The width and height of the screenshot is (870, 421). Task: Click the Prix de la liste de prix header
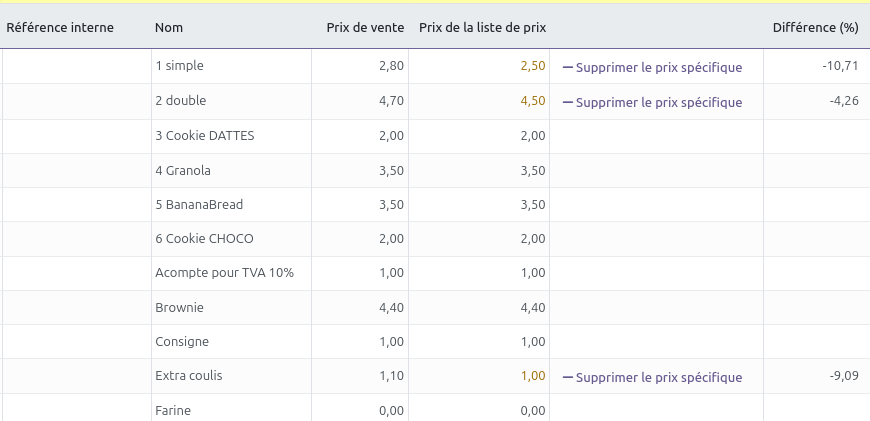pyautogui.click(x=482, y=28)
